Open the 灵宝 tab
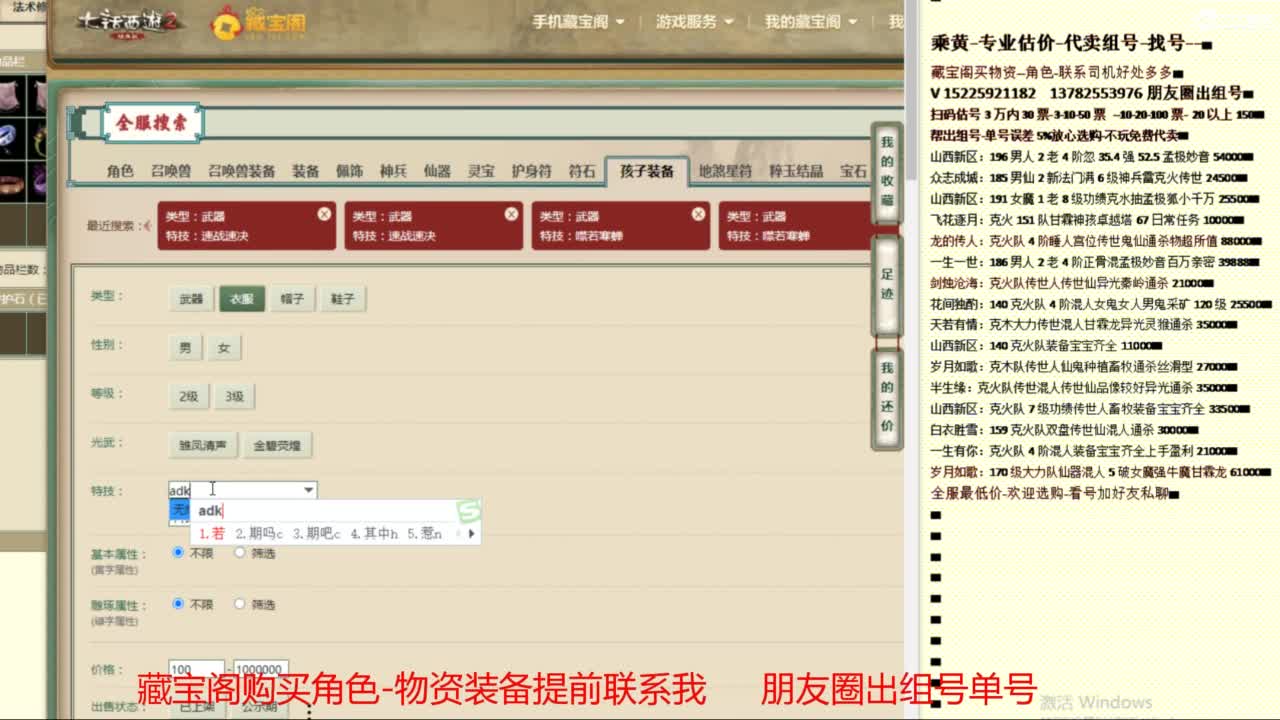 point(481,171)
